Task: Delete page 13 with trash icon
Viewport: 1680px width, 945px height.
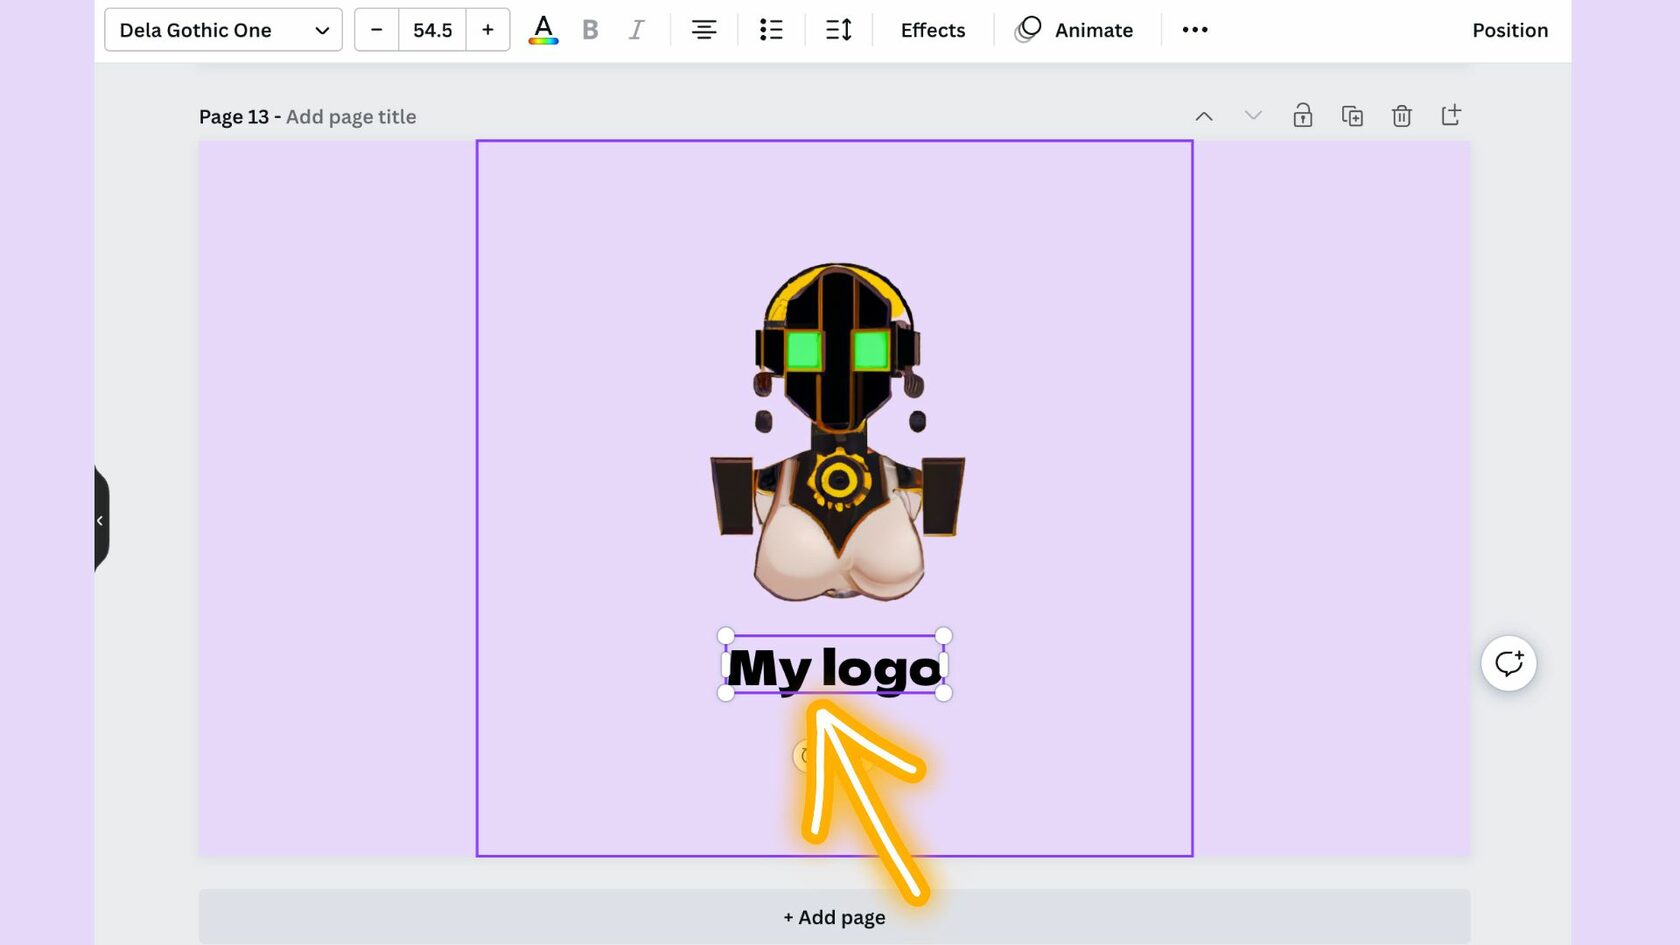Action: pyautogui.click(x=1401, y=116)
